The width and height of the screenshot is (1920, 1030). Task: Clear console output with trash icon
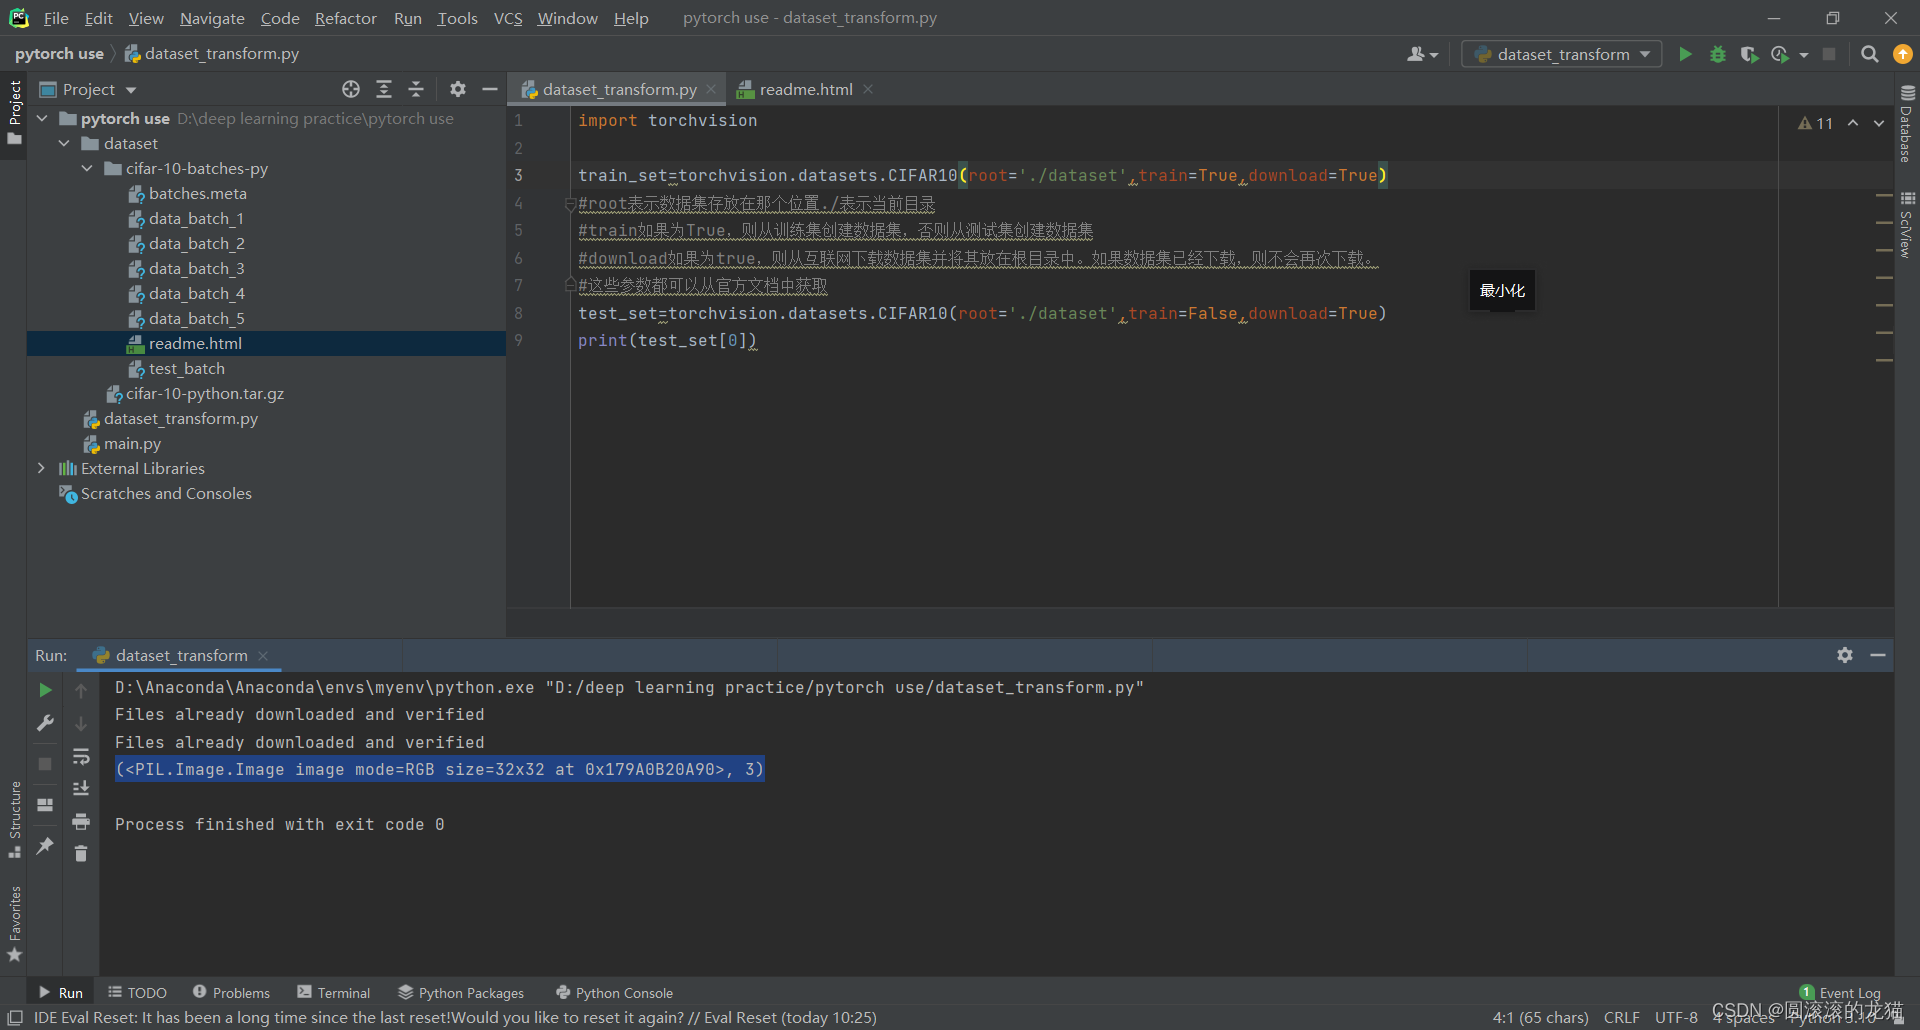click(x=81, y=853)
